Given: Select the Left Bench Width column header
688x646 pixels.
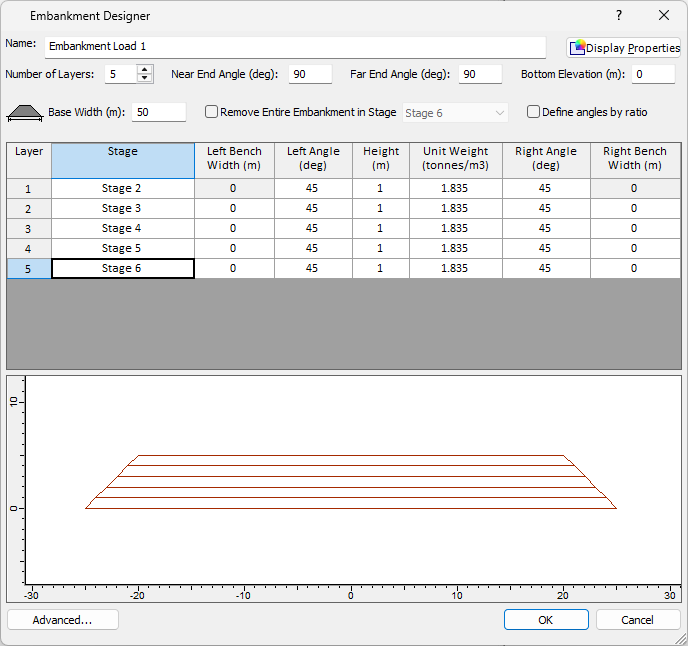Looking at the screenshot, I should [234, 161].
